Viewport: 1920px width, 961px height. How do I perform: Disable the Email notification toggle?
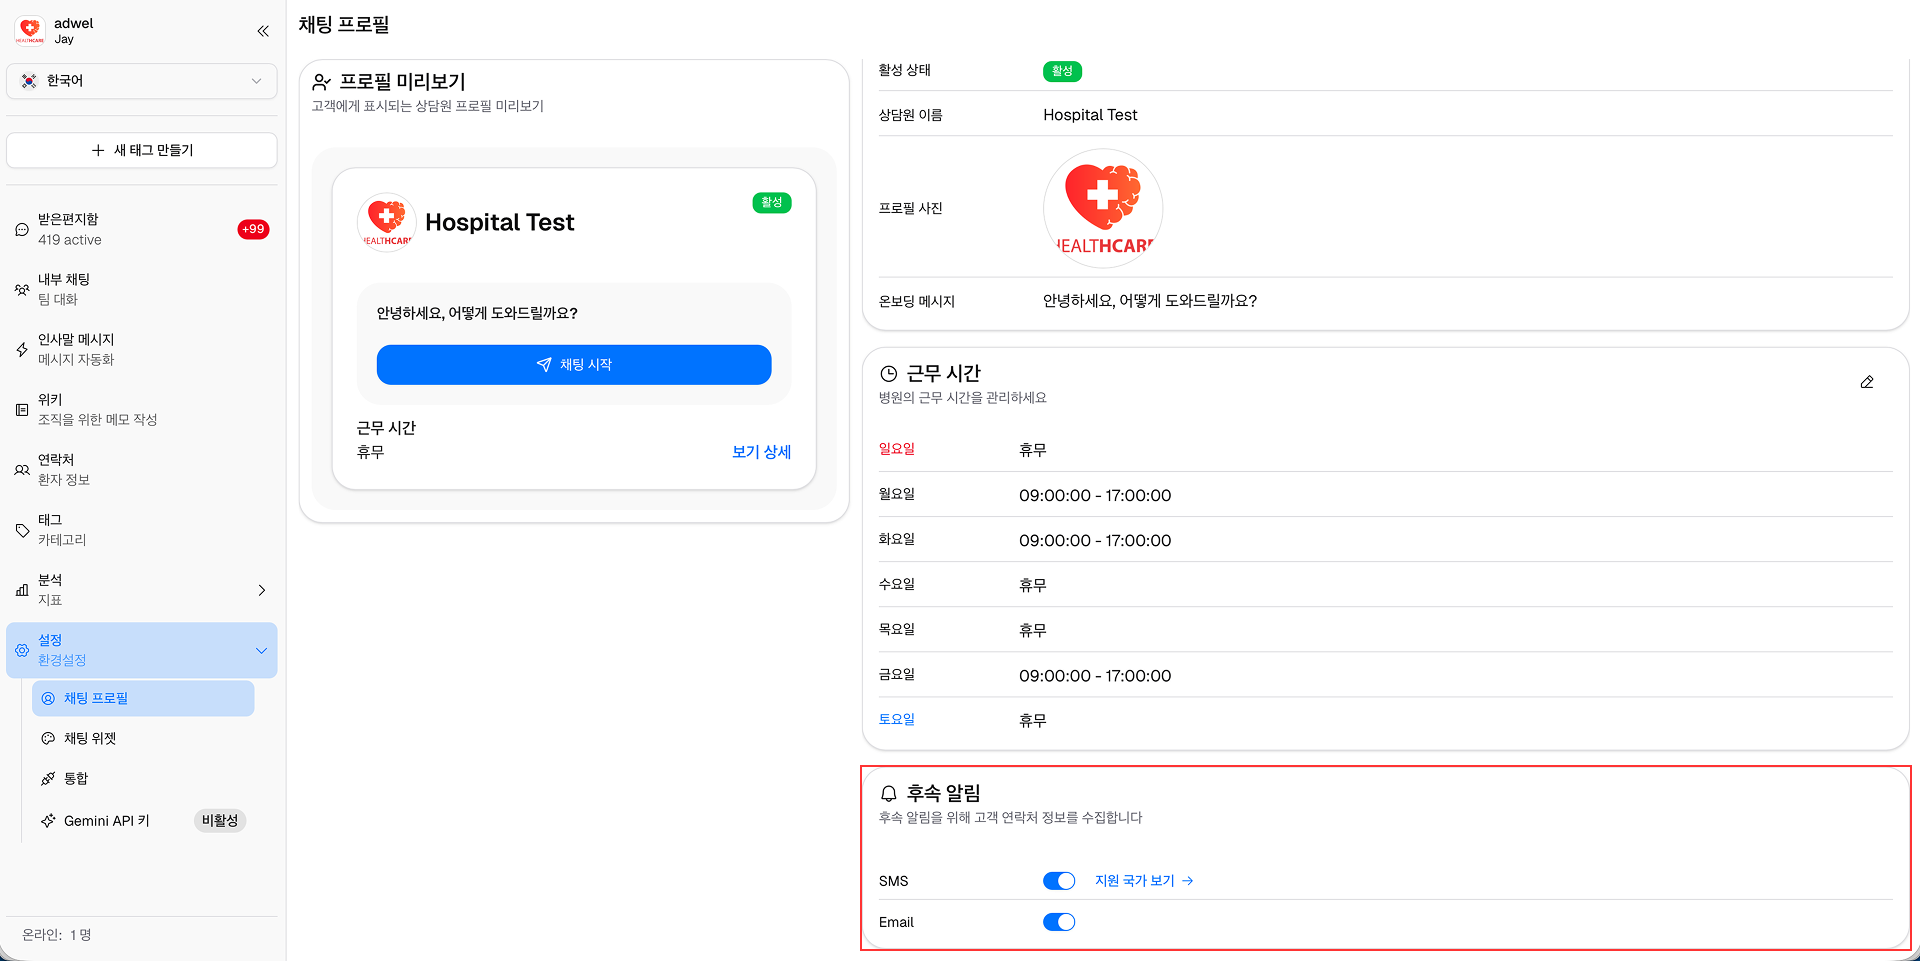click(x=1059, y=921)
